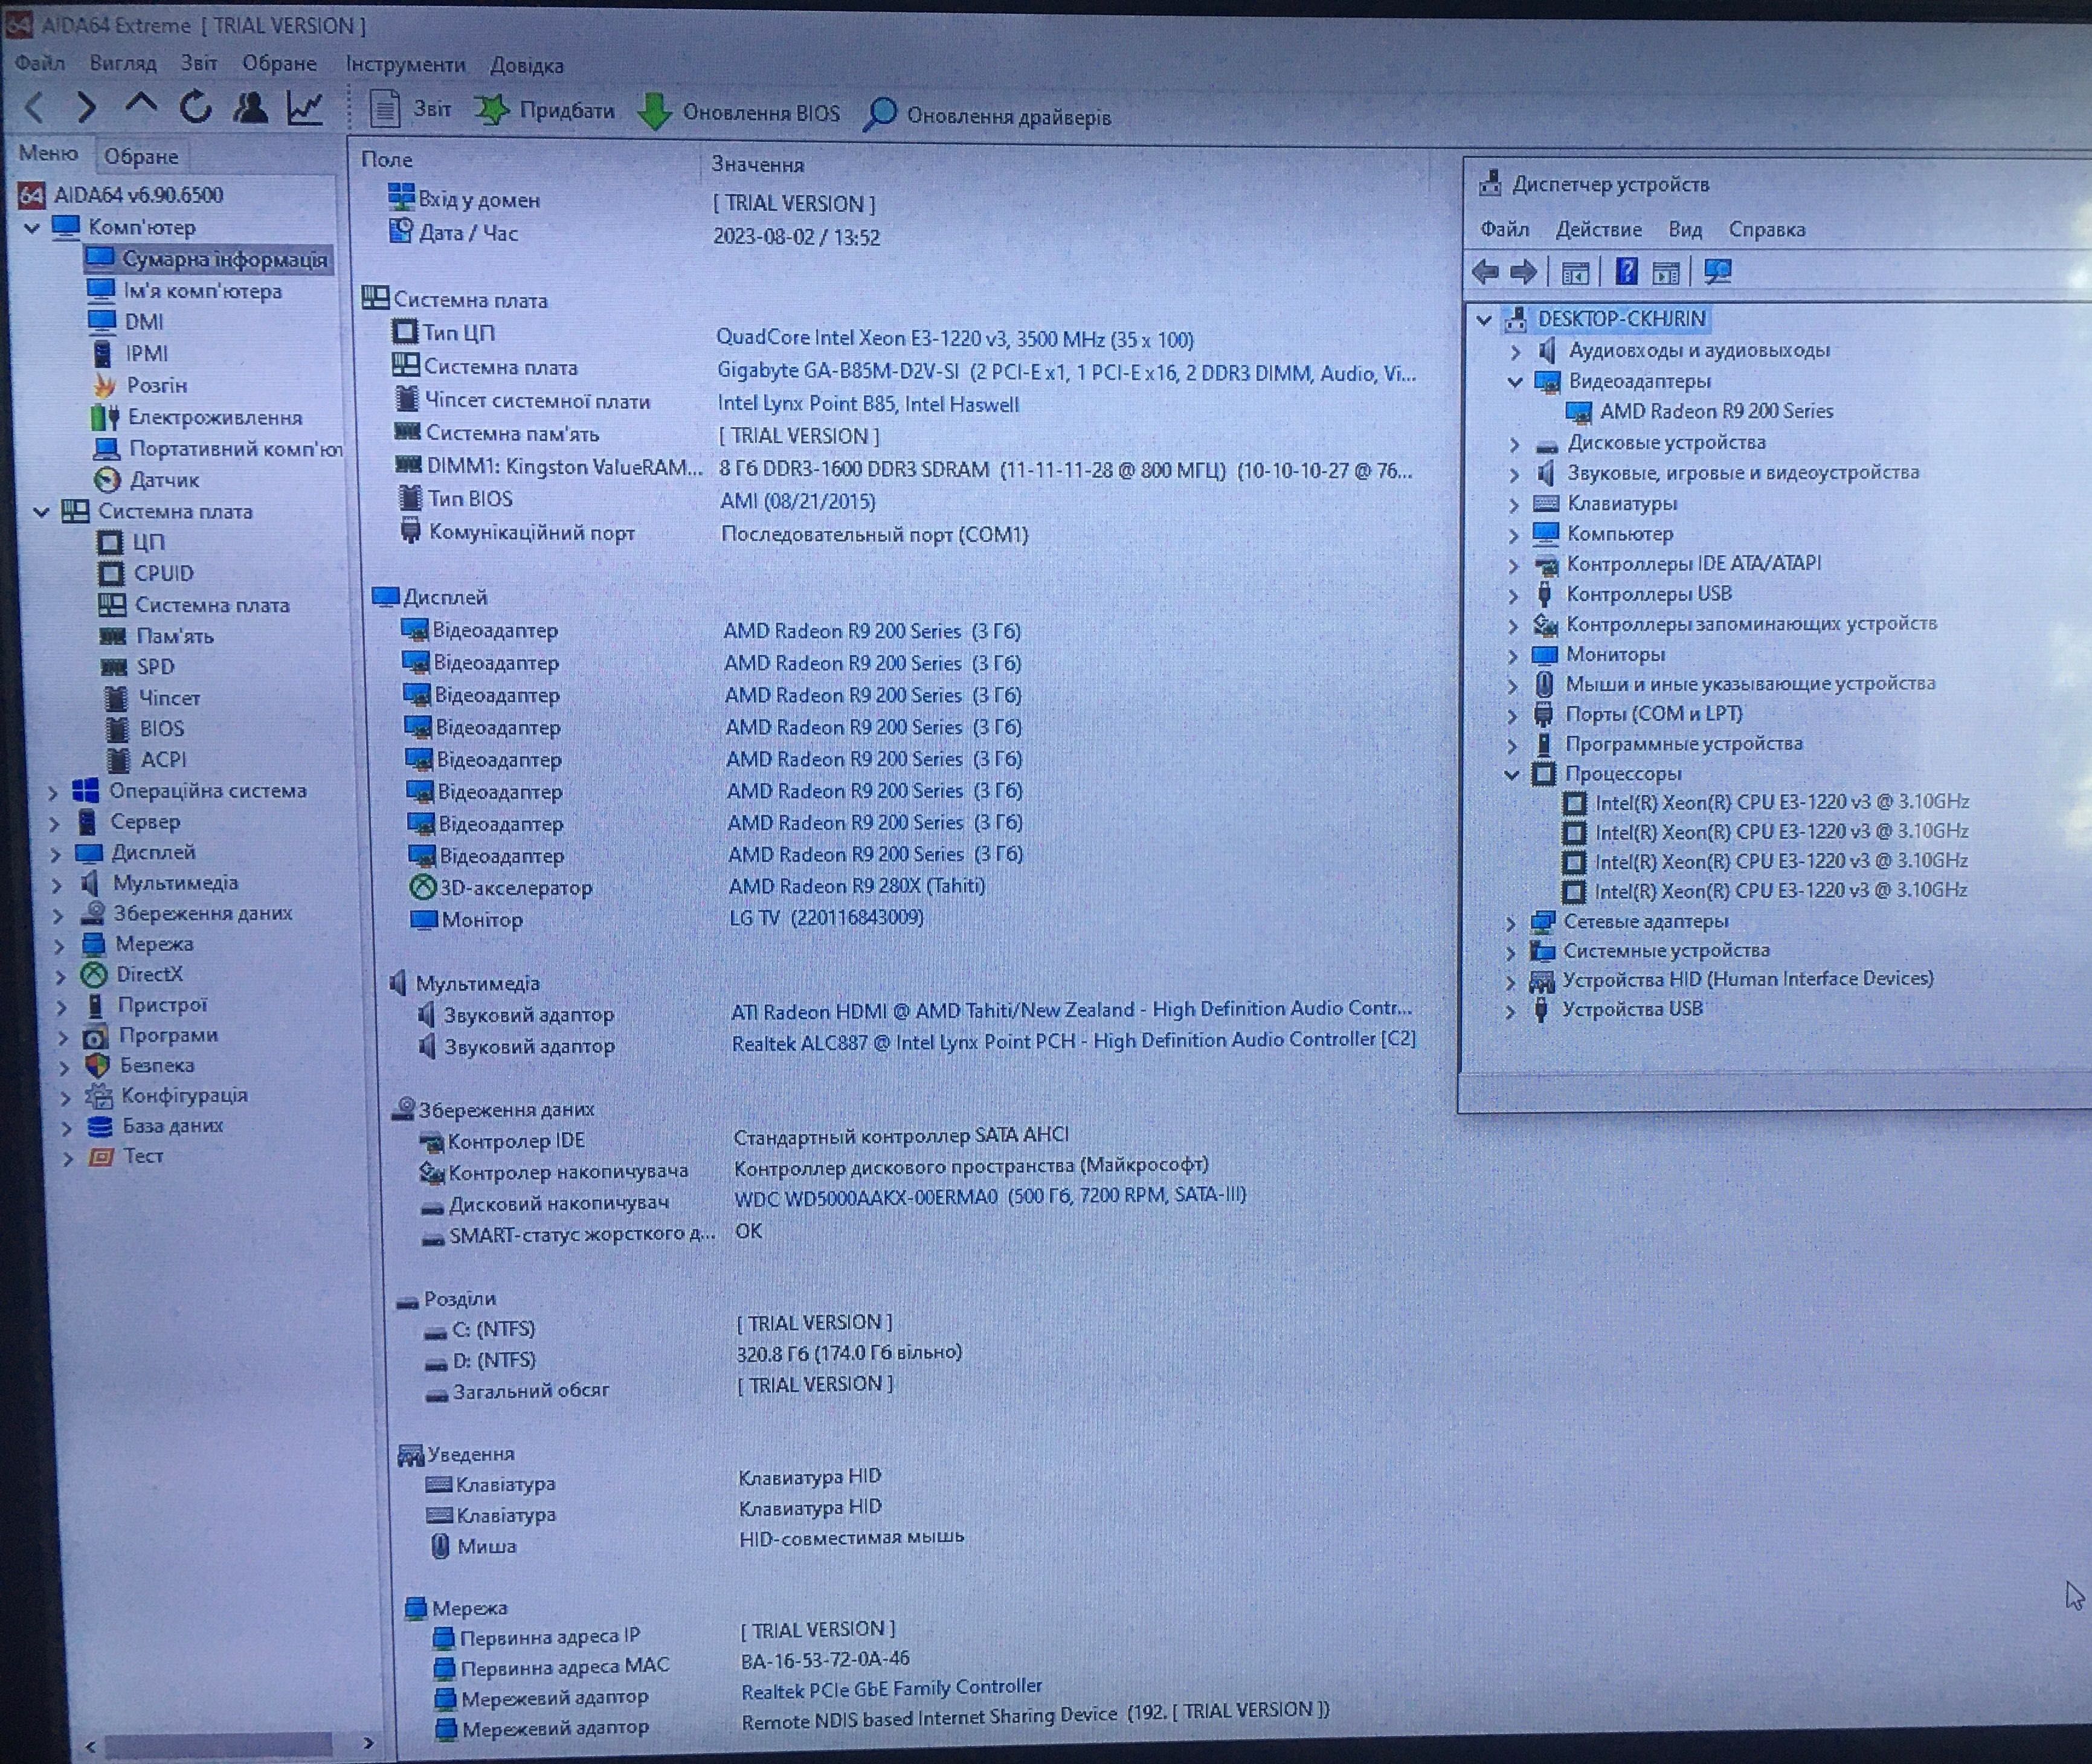Select the Електроживлення tree item
This screenshot has height=1764, width=2092.
tap(197, 417)
